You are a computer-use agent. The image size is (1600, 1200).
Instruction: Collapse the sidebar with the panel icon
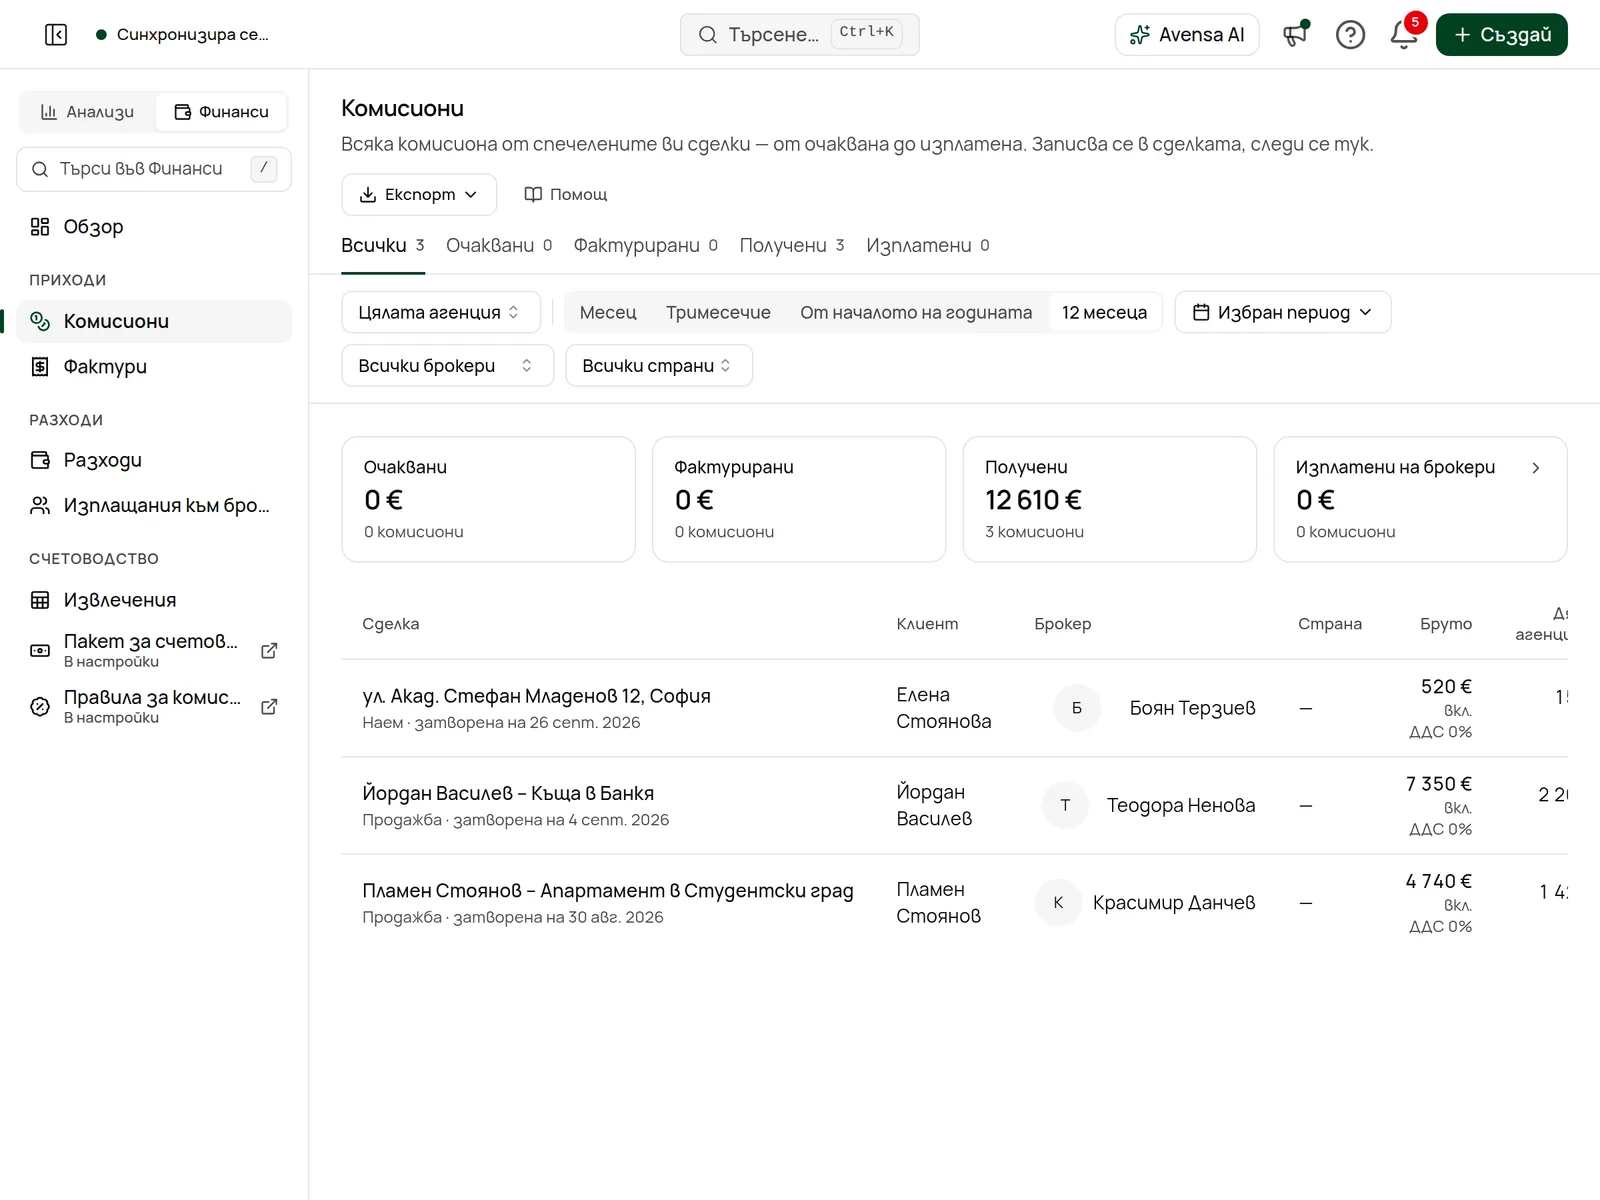point(56,35)
